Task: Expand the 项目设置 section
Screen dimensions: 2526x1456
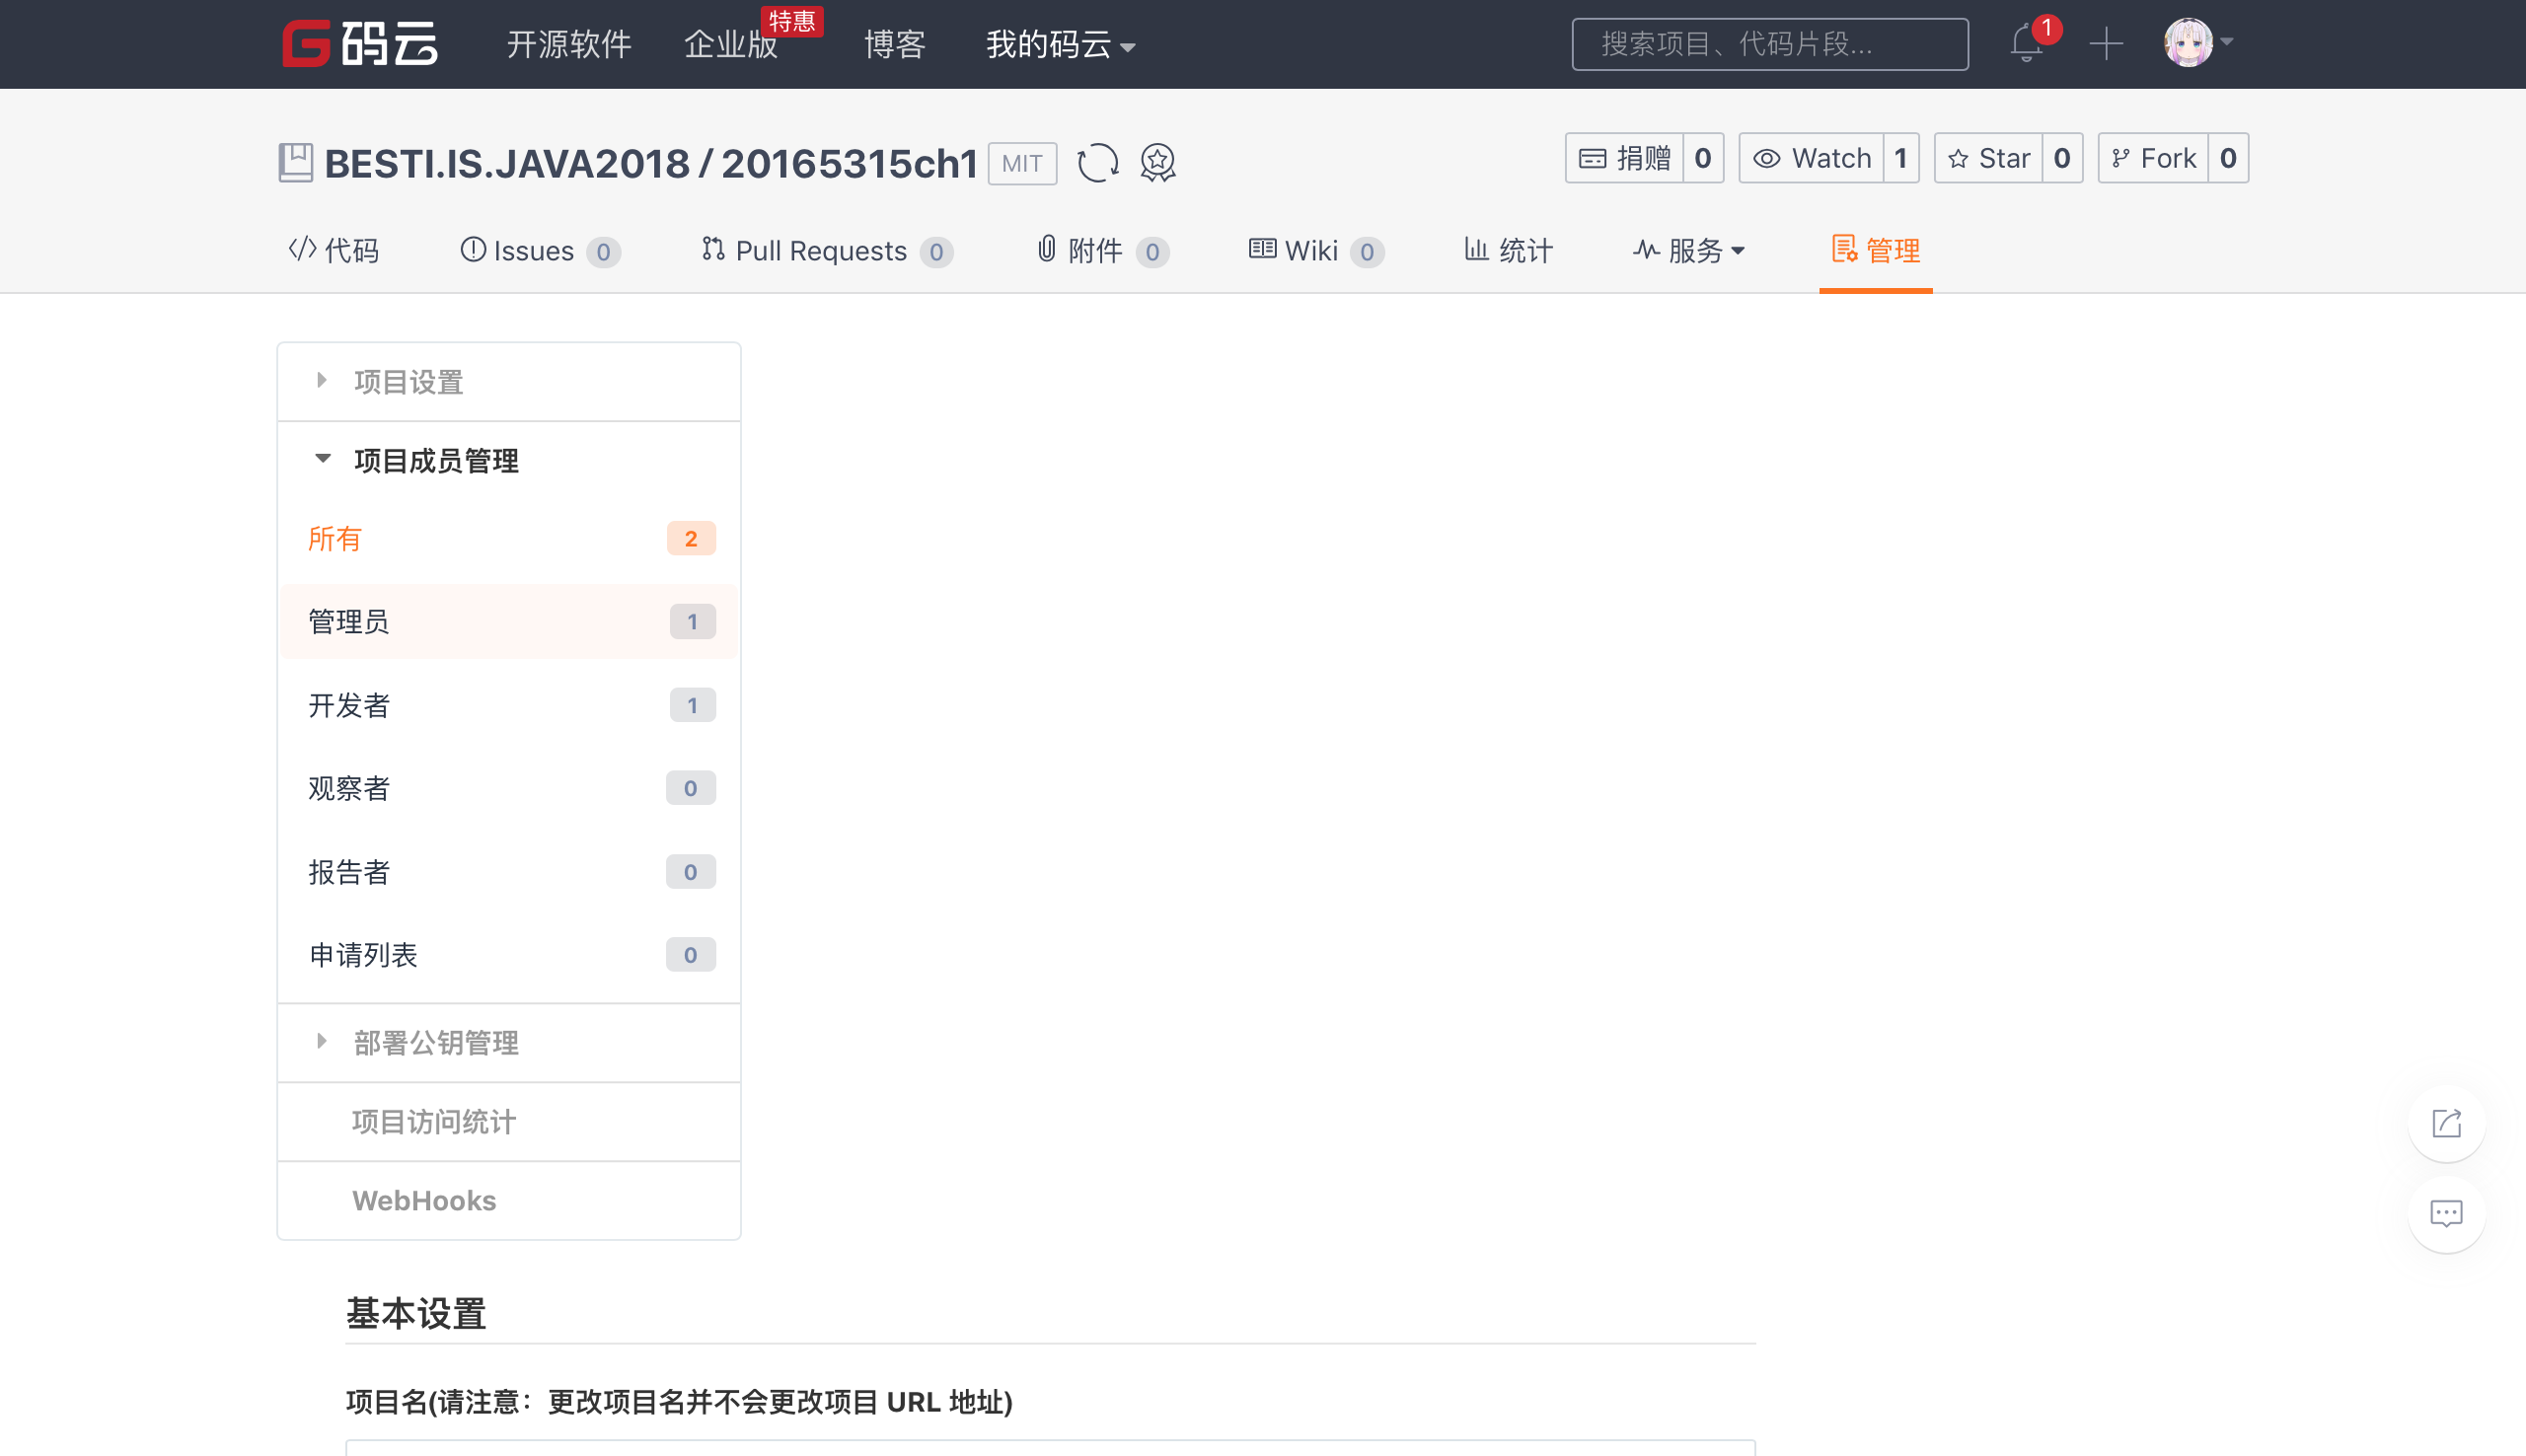Action: [408, 382]
